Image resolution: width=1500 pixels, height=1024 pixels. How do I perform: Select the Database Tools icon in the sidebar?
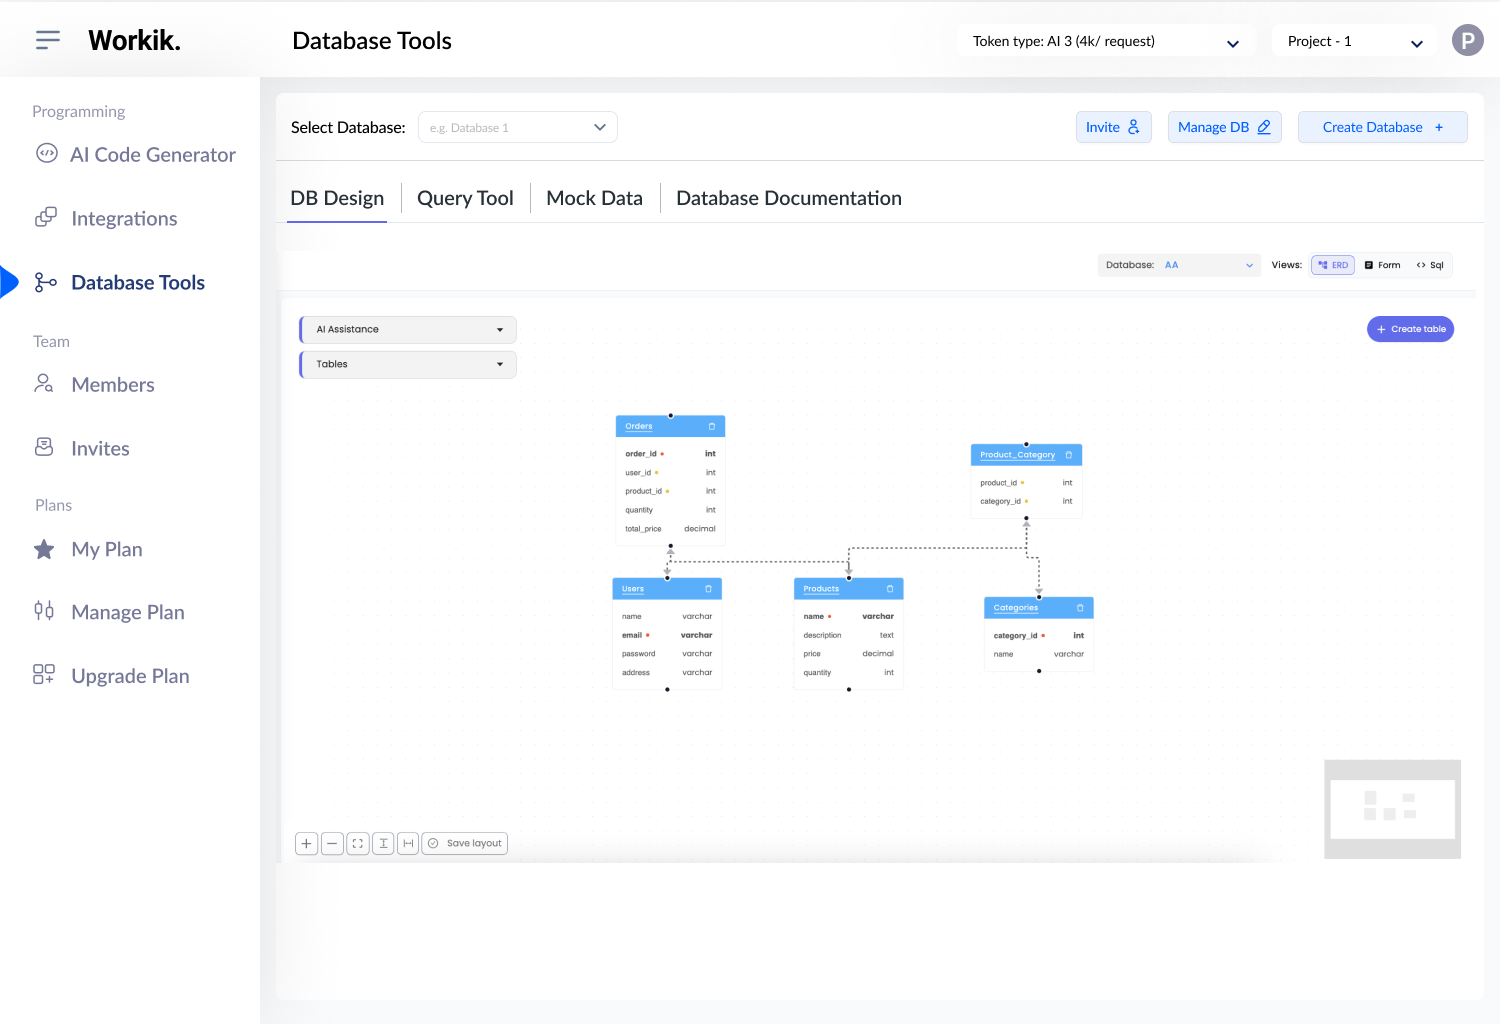point(45,282)
